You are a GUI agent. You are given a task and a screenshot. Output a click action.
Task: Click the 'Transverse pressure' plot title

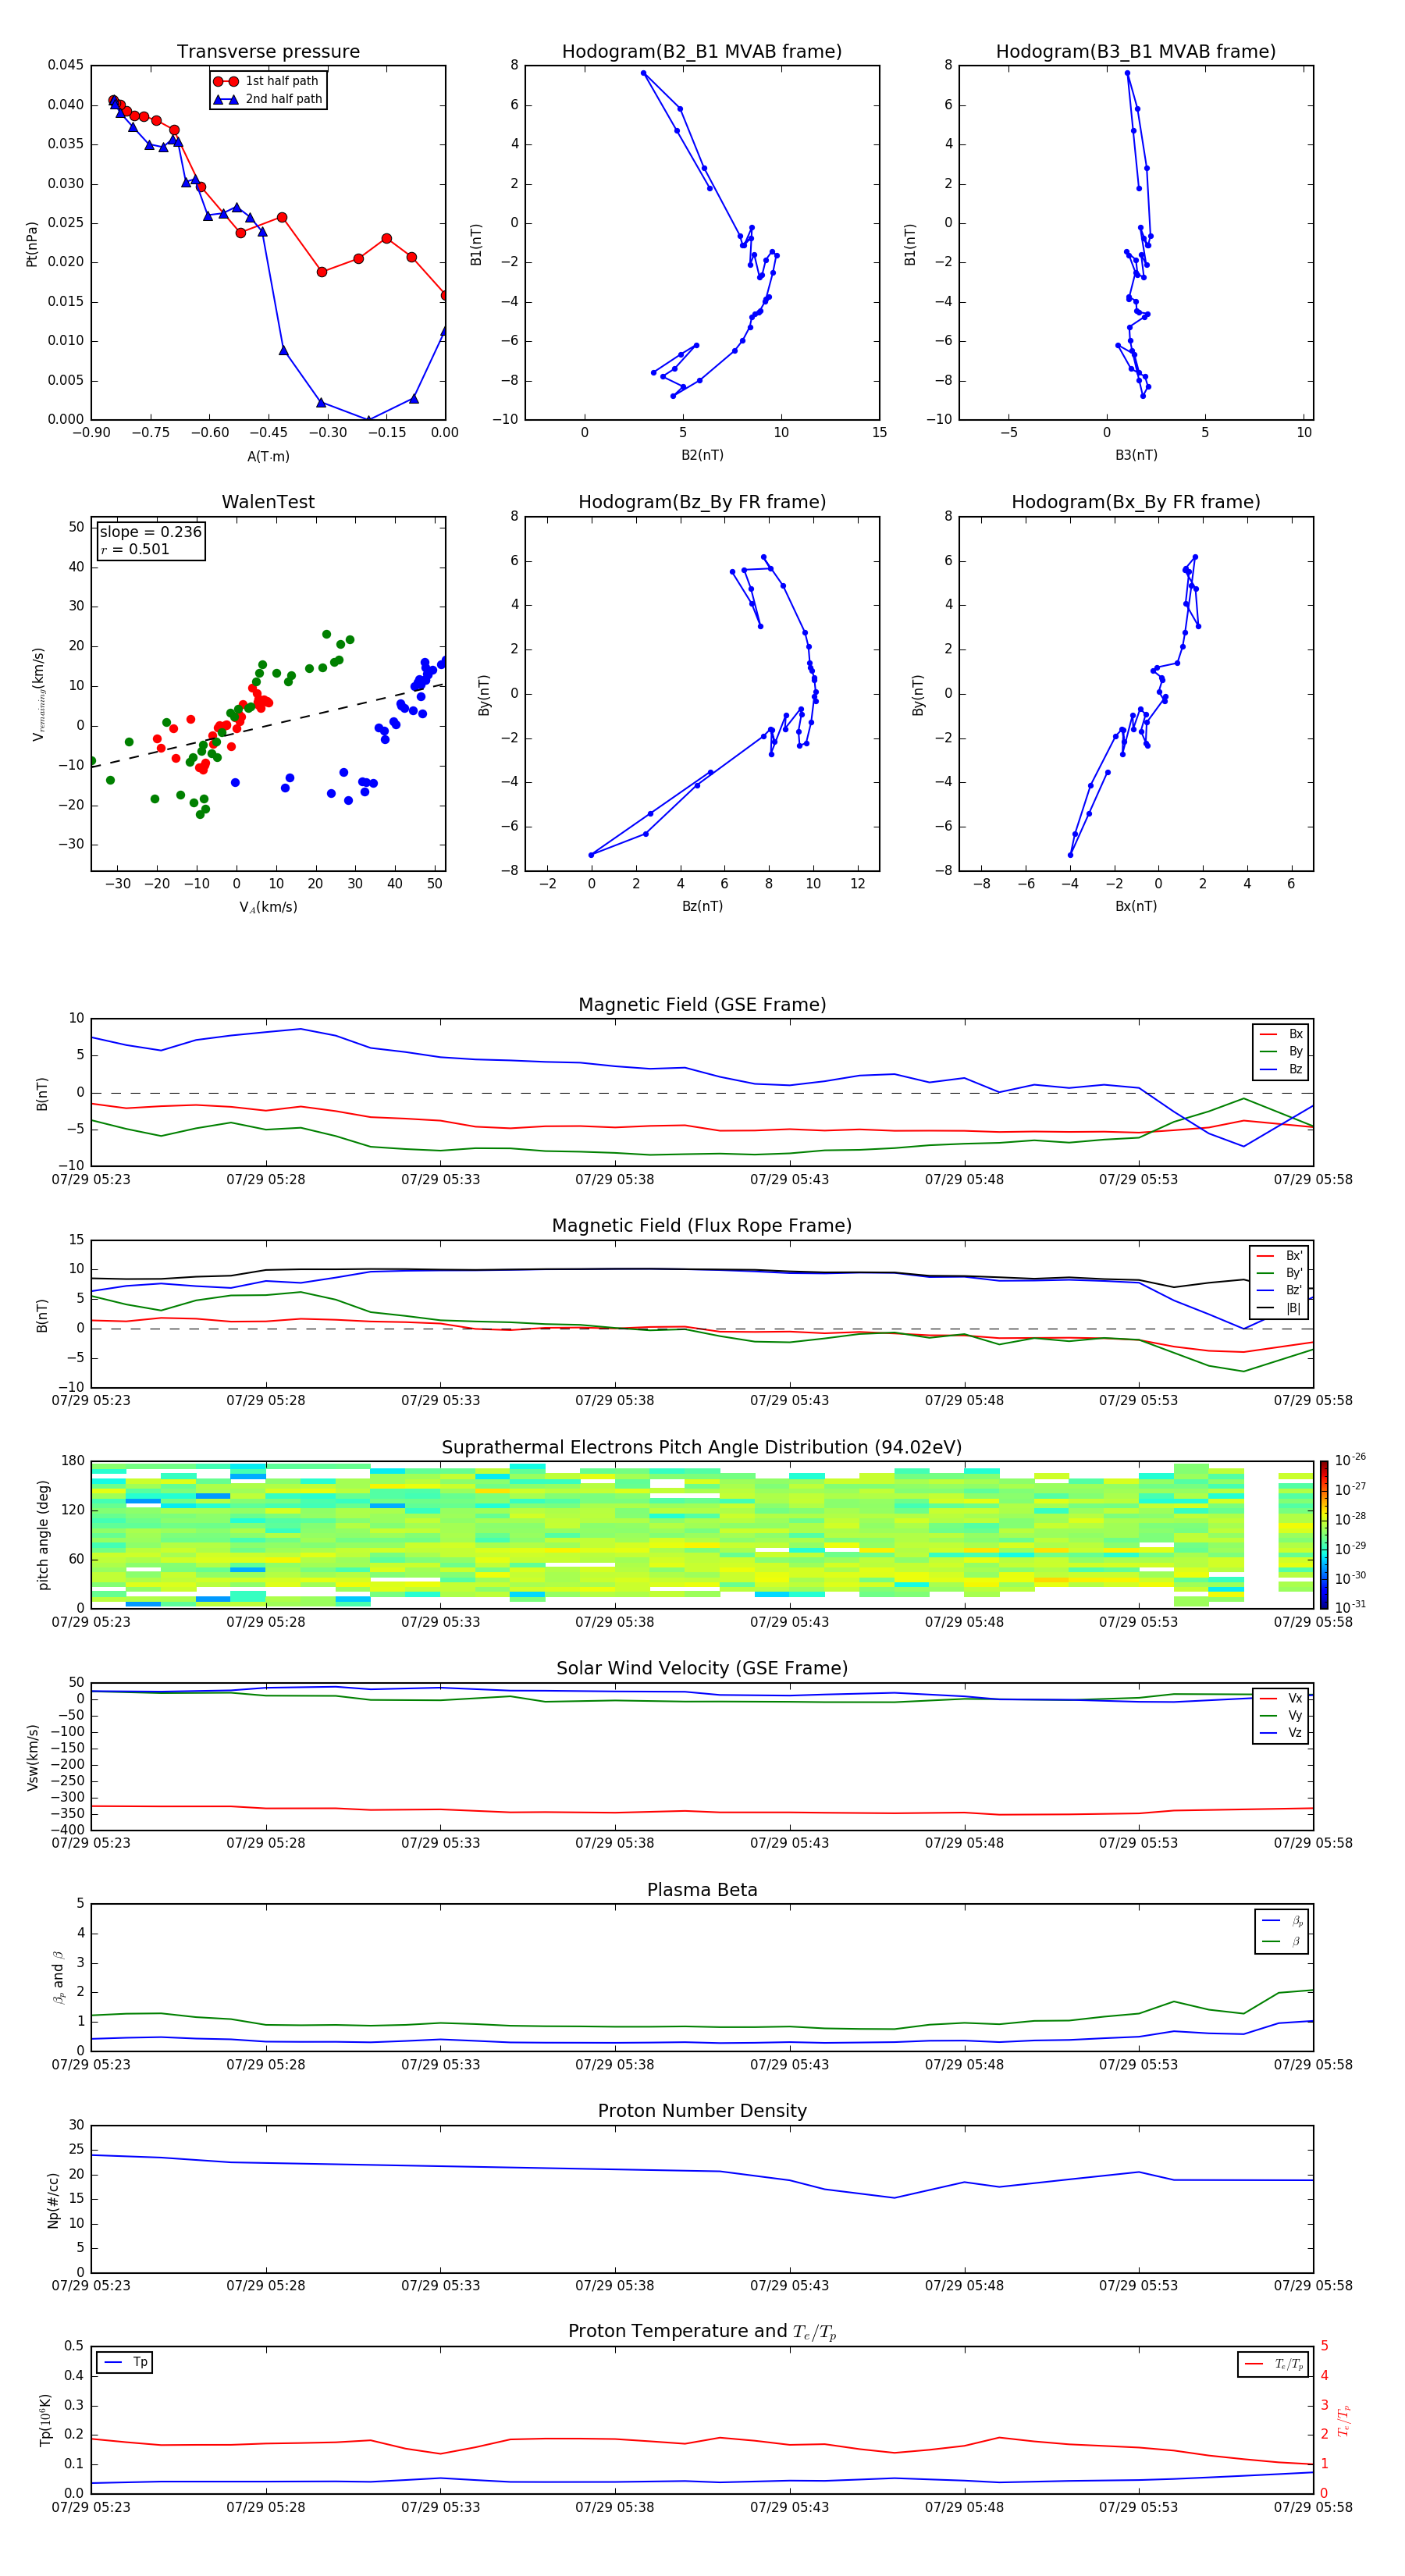268,52
